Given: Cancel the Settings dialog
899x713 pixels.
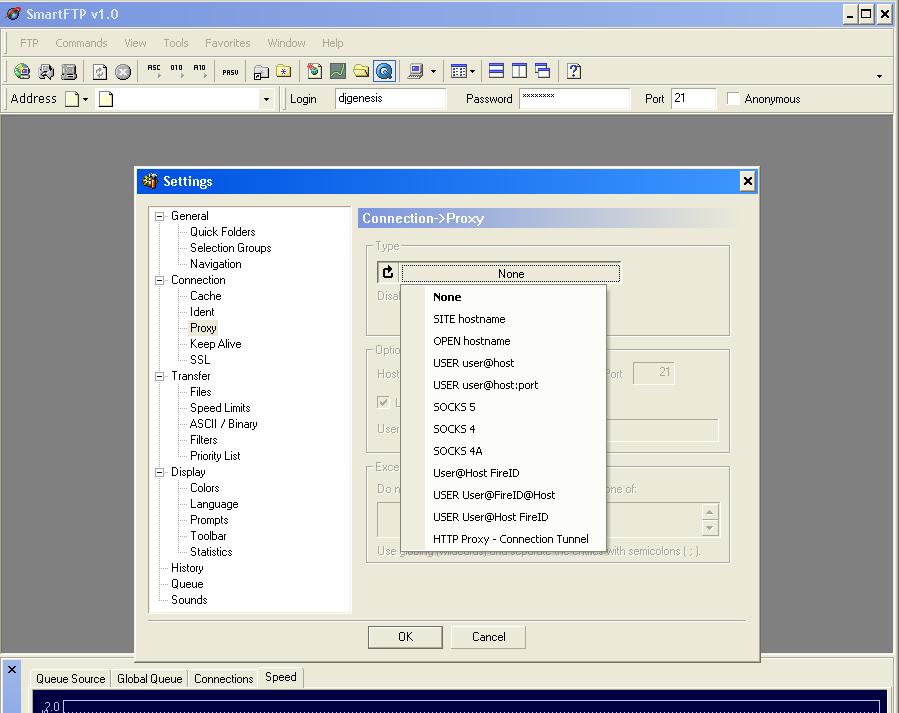Looking at the screenshot, I should coord(488,637).
